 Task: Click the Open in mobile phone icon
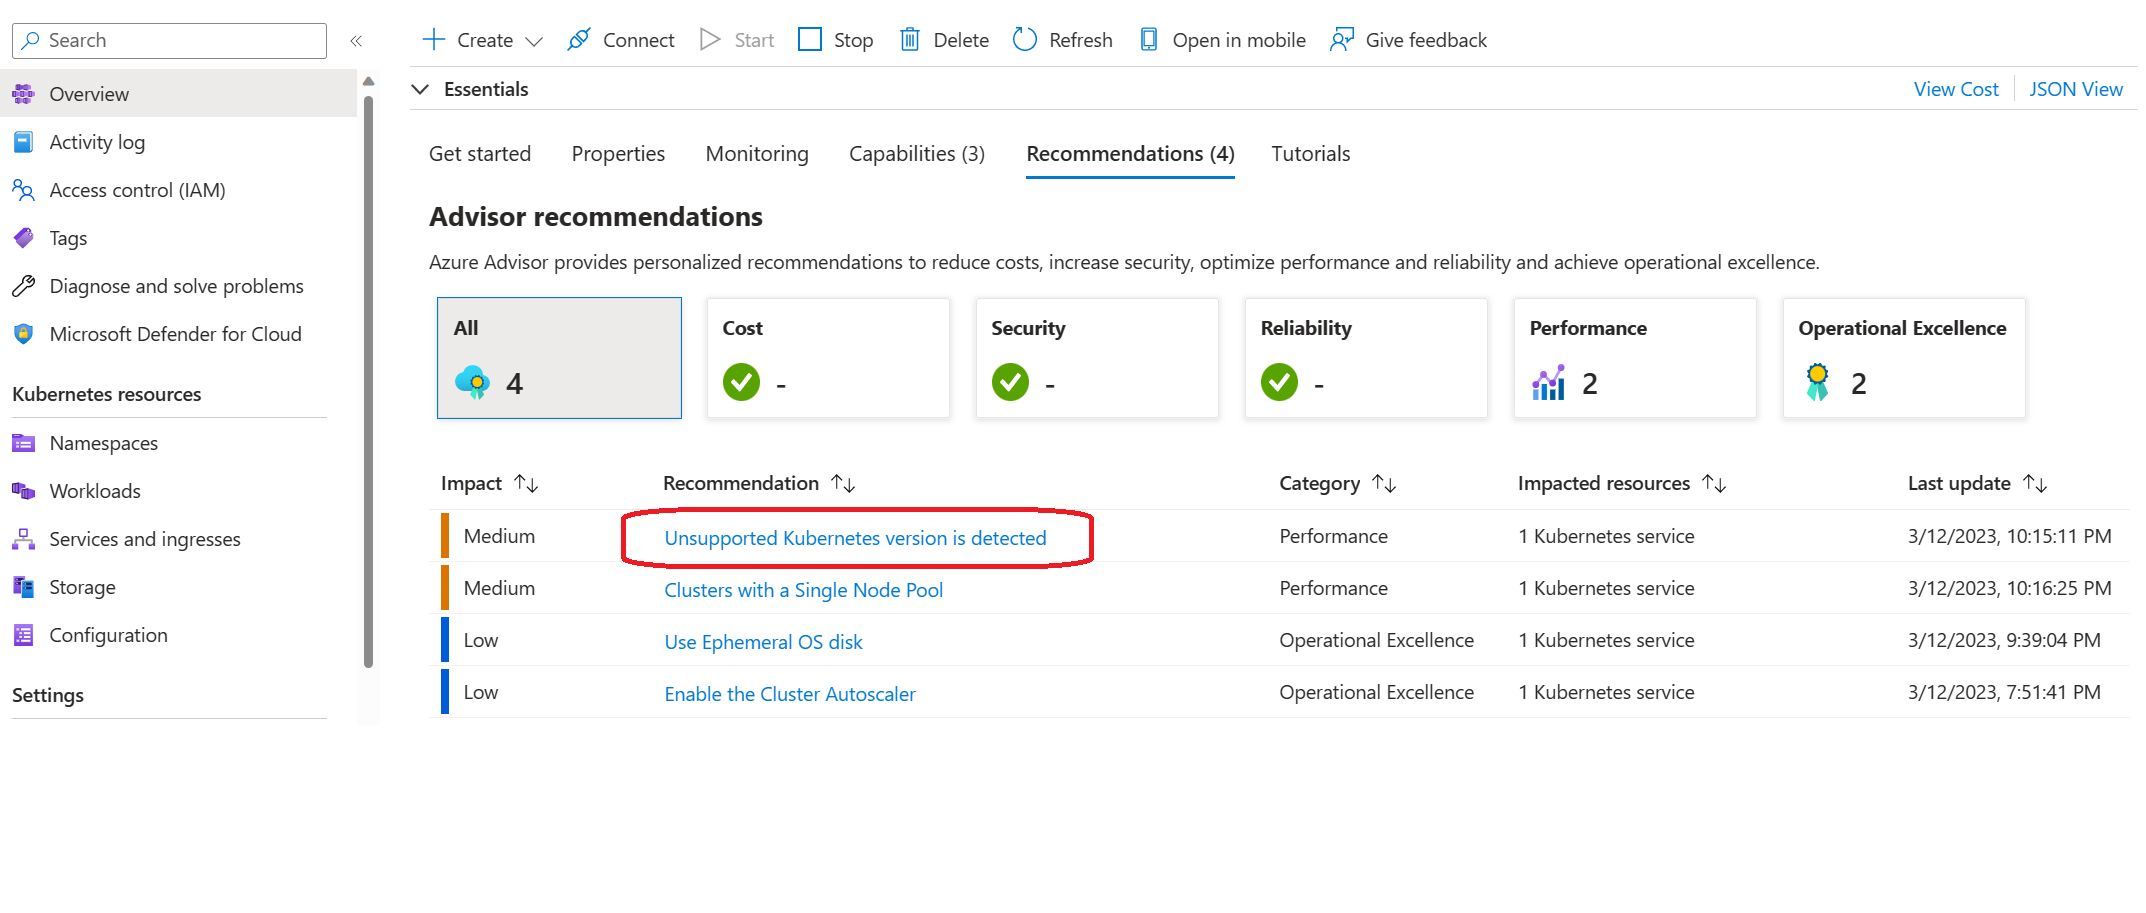point(1149,40)
